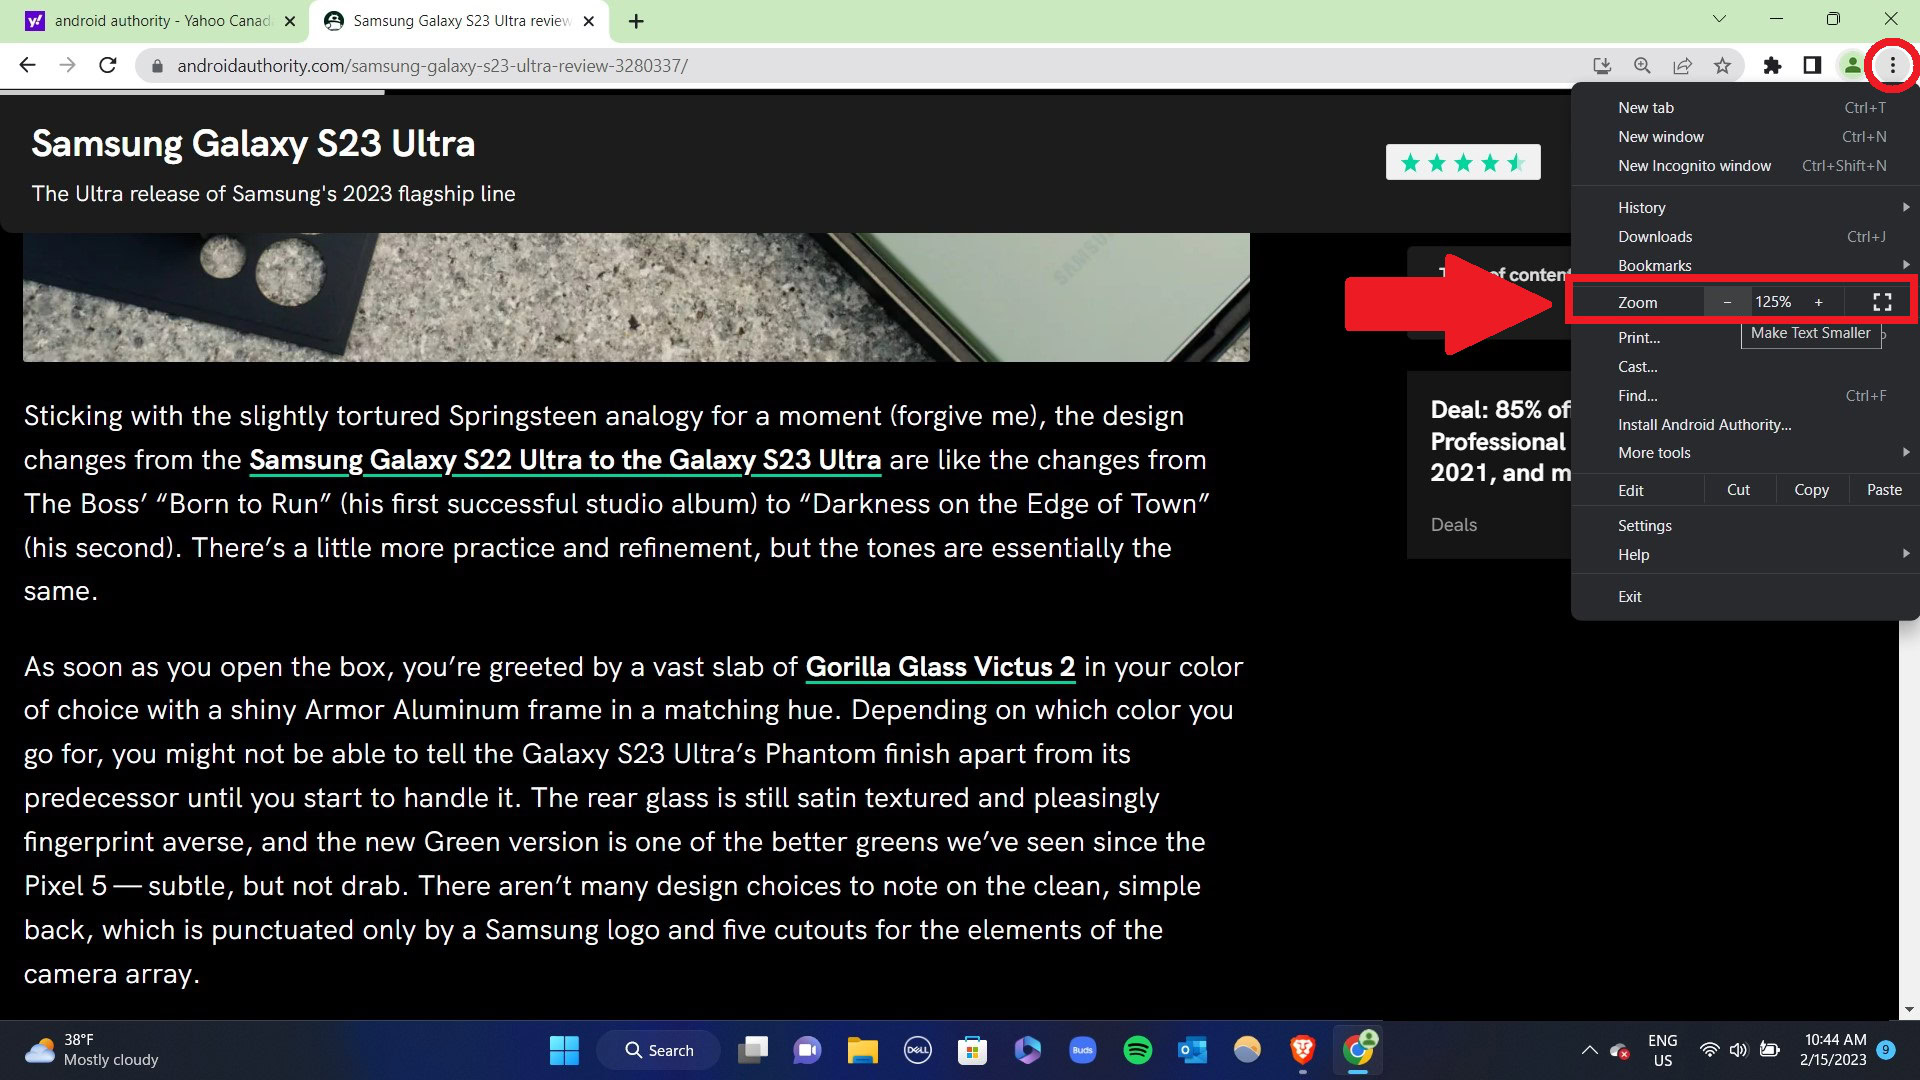The image size is (1920, 1080).
Task: Open Settings from the Chrome menu
Action: point(1644,526)
